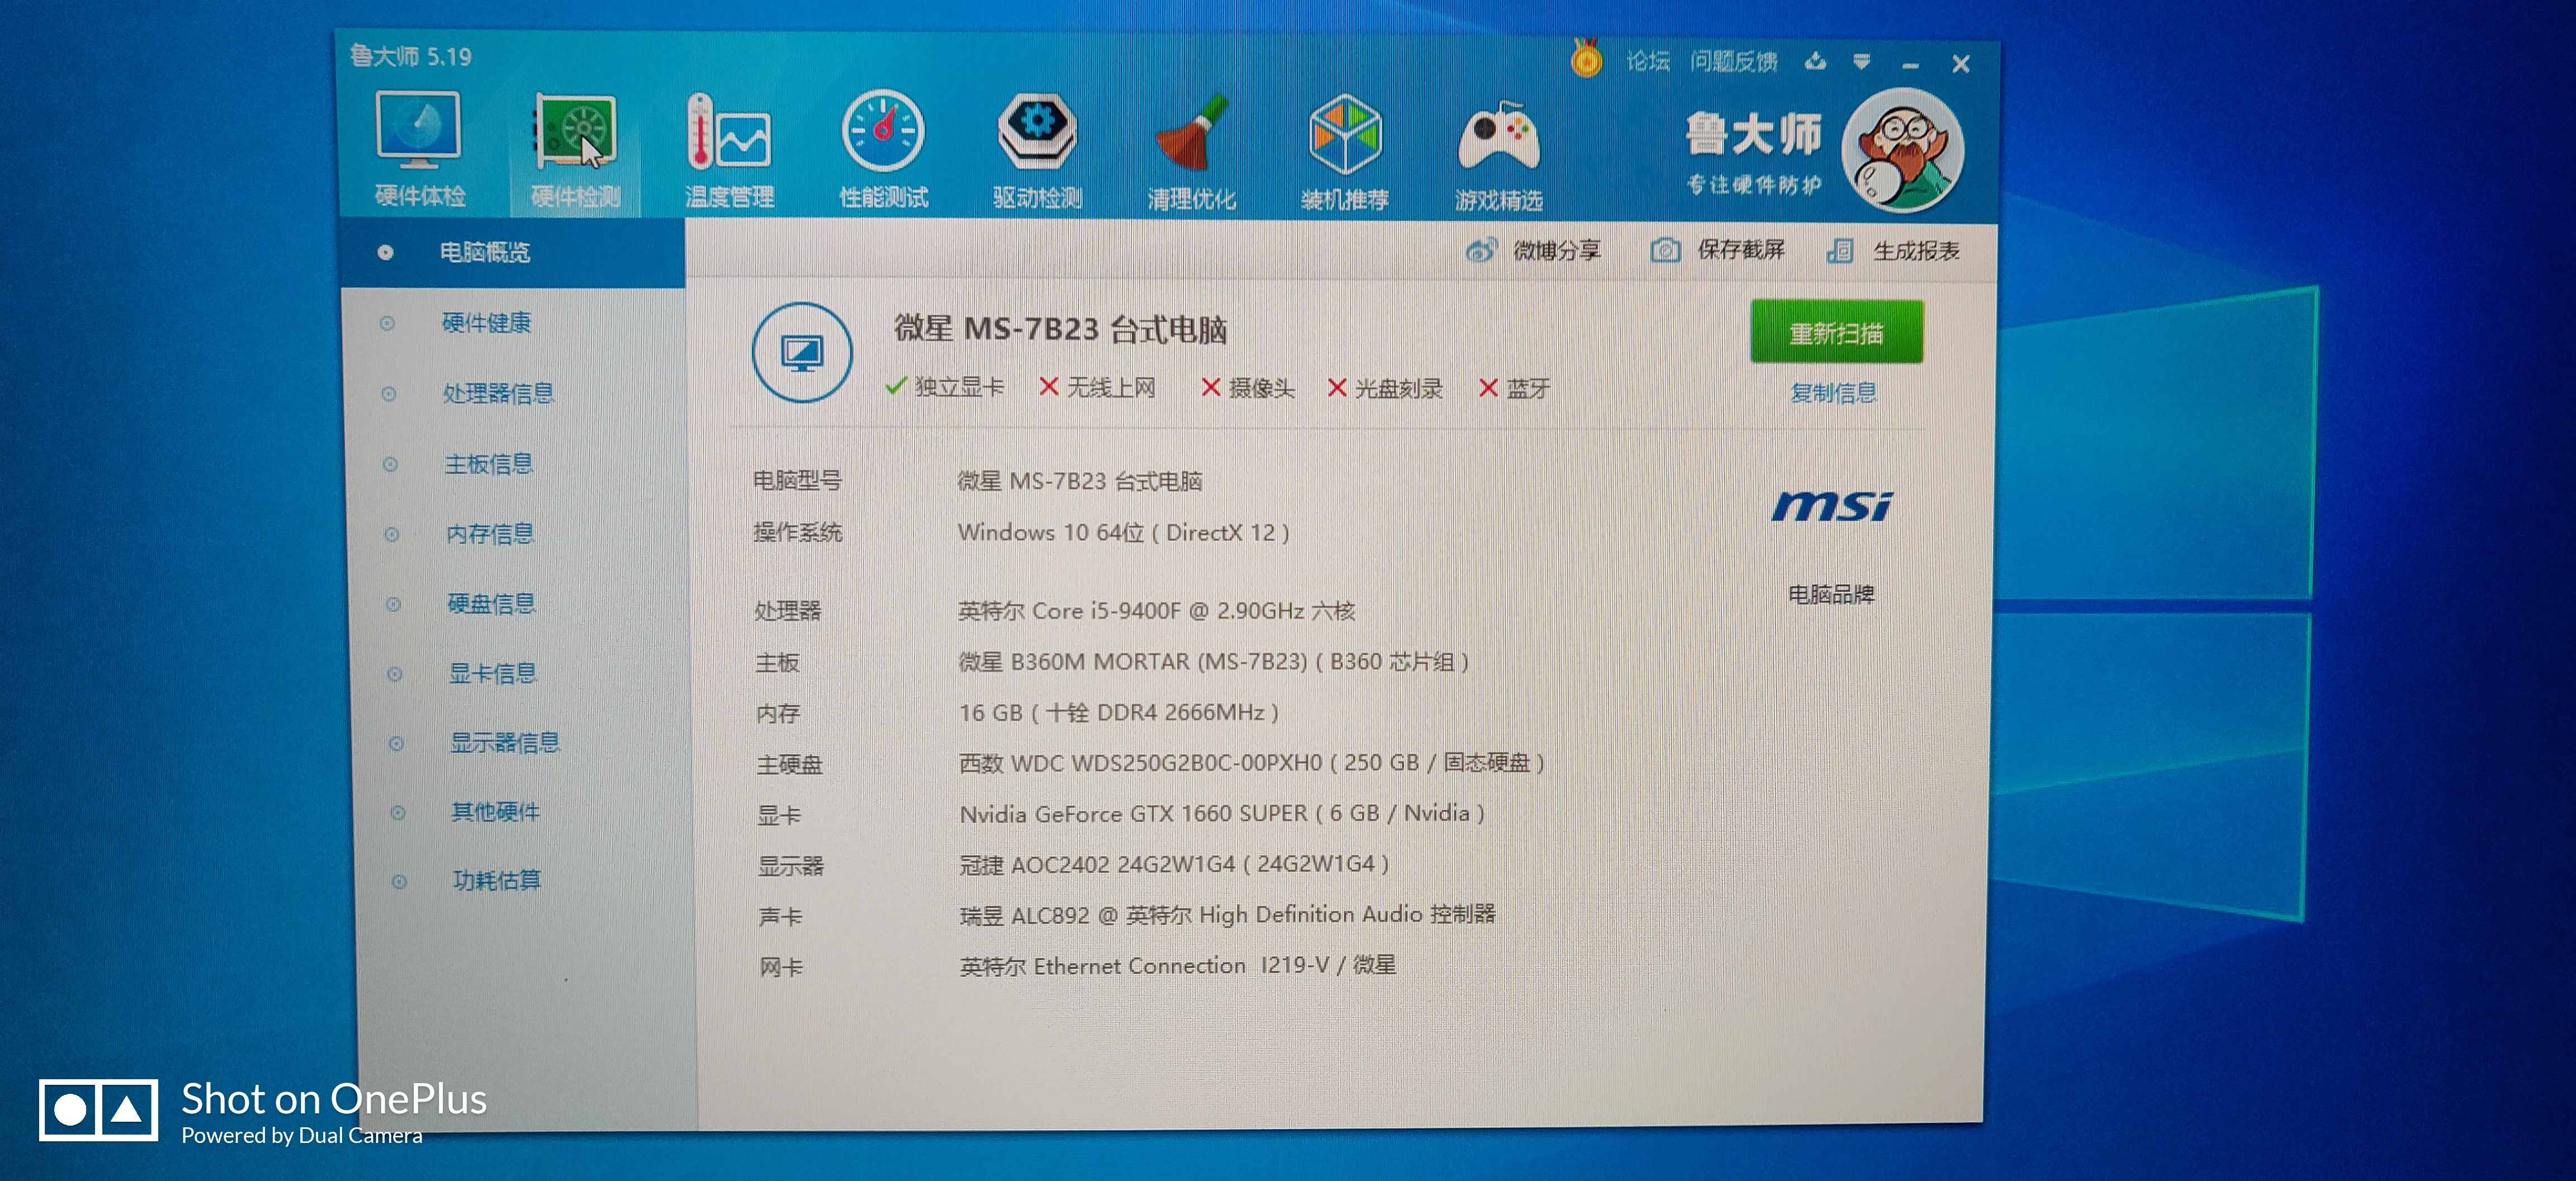This screenshot has height=1181, width=2576.
Task: Click the gold medal icon in title bar
Action: [x=1586, y=59]
